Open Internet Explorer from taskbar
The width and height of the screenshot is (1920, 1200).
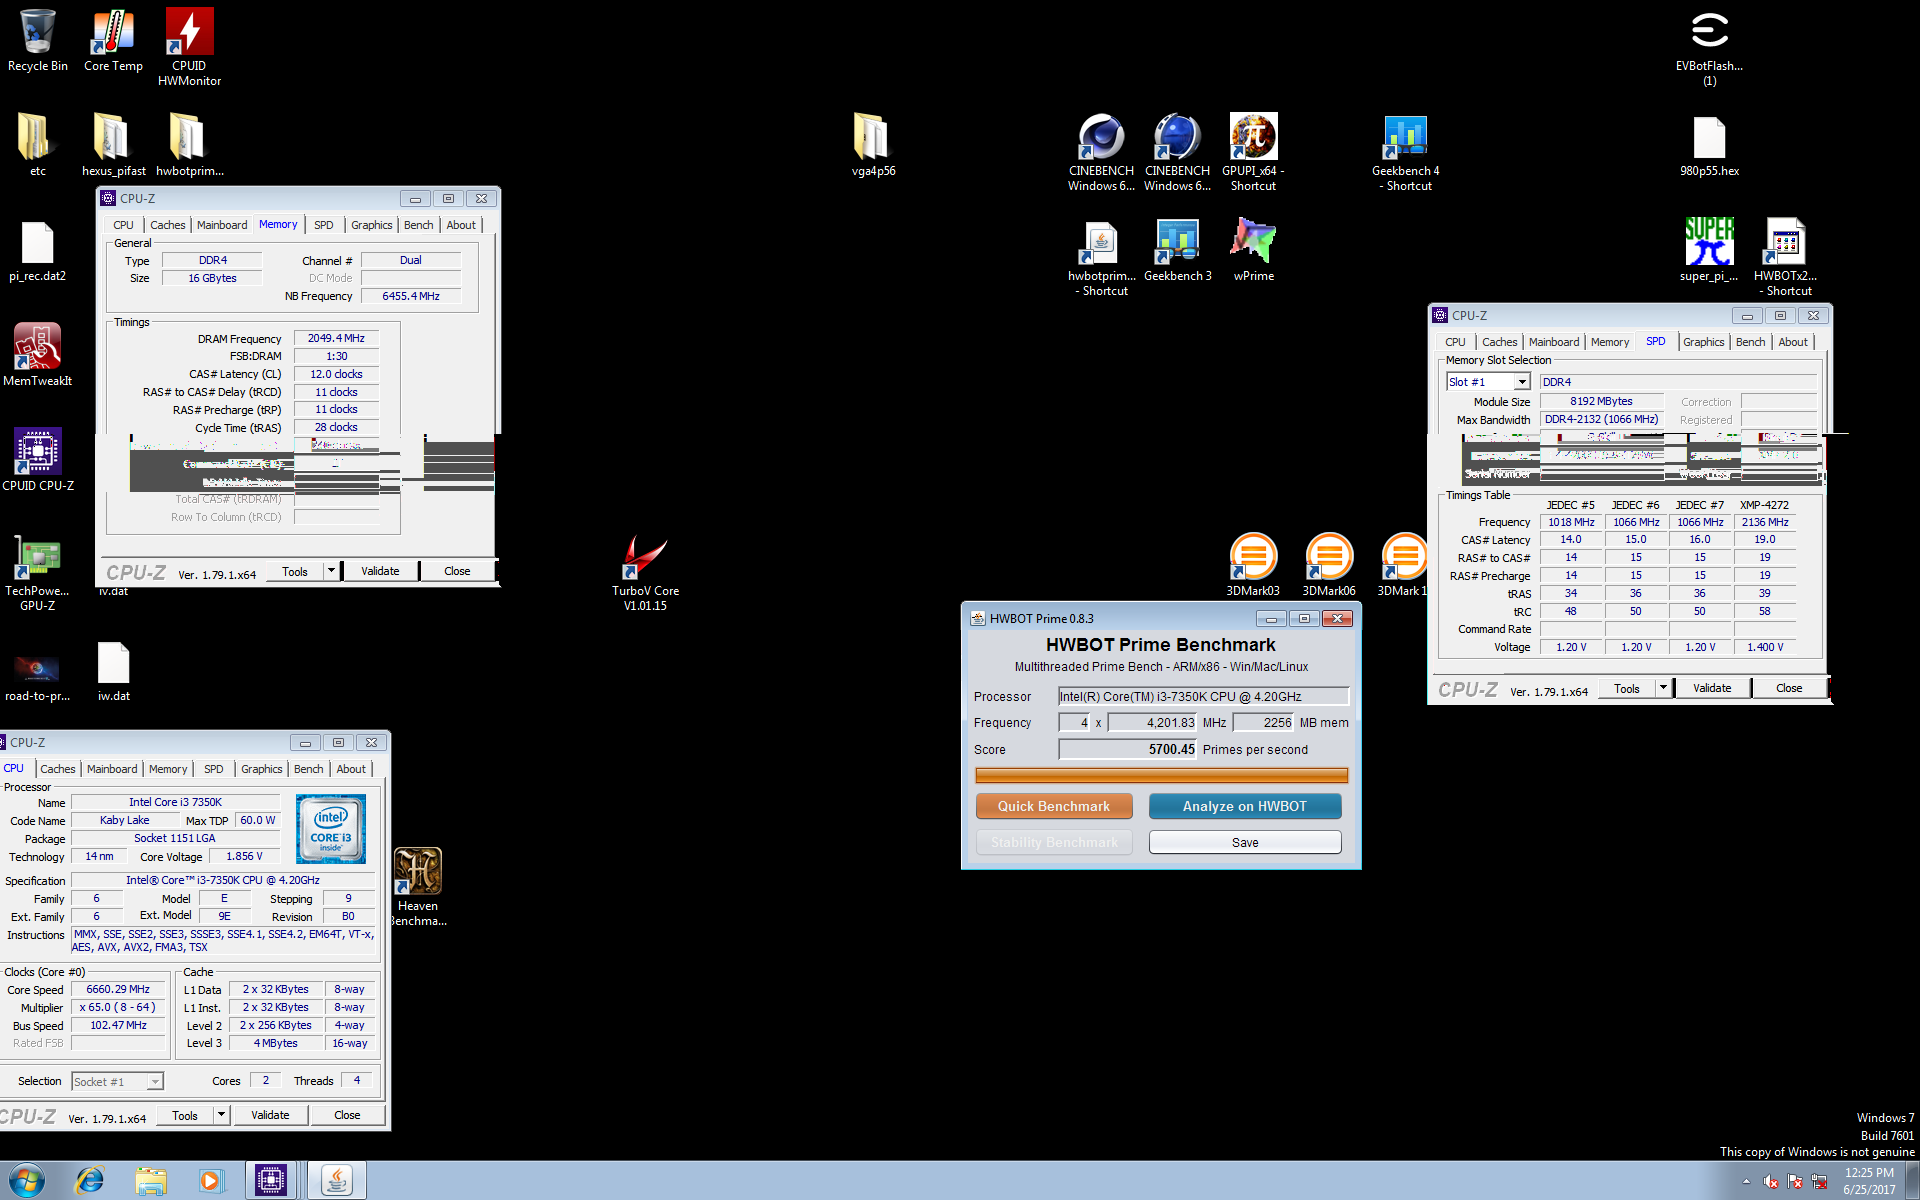click(90, 1181)
